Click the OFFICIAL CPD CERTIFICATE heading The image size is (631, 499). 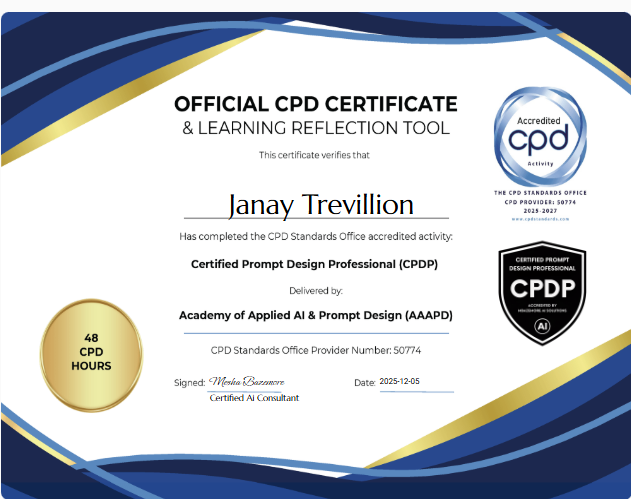click(316, 104)
